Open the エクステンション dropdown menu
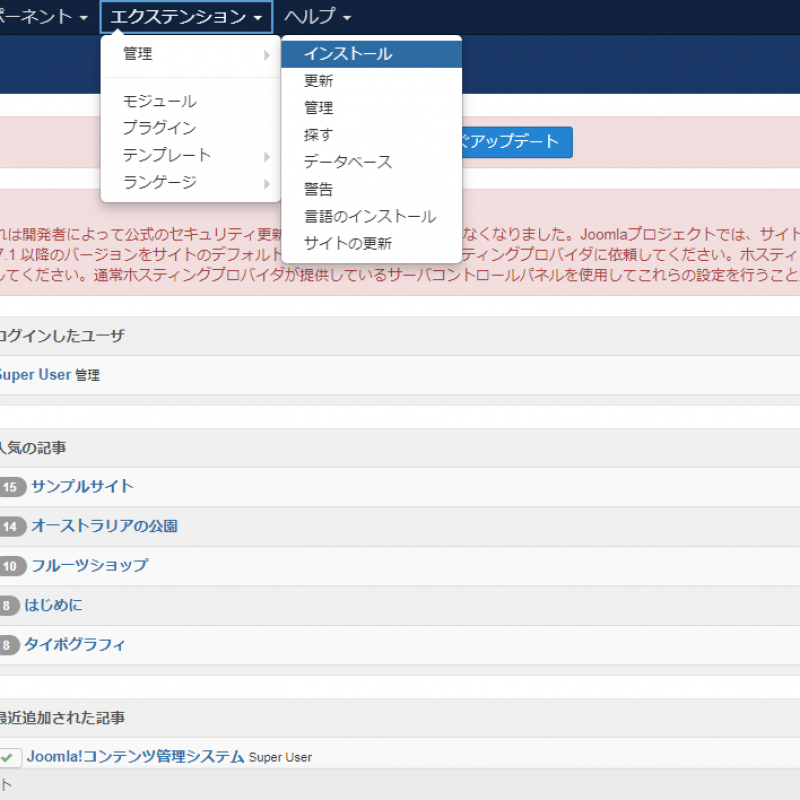This screenshot has height=800, width=800. (x=186, y=17)
